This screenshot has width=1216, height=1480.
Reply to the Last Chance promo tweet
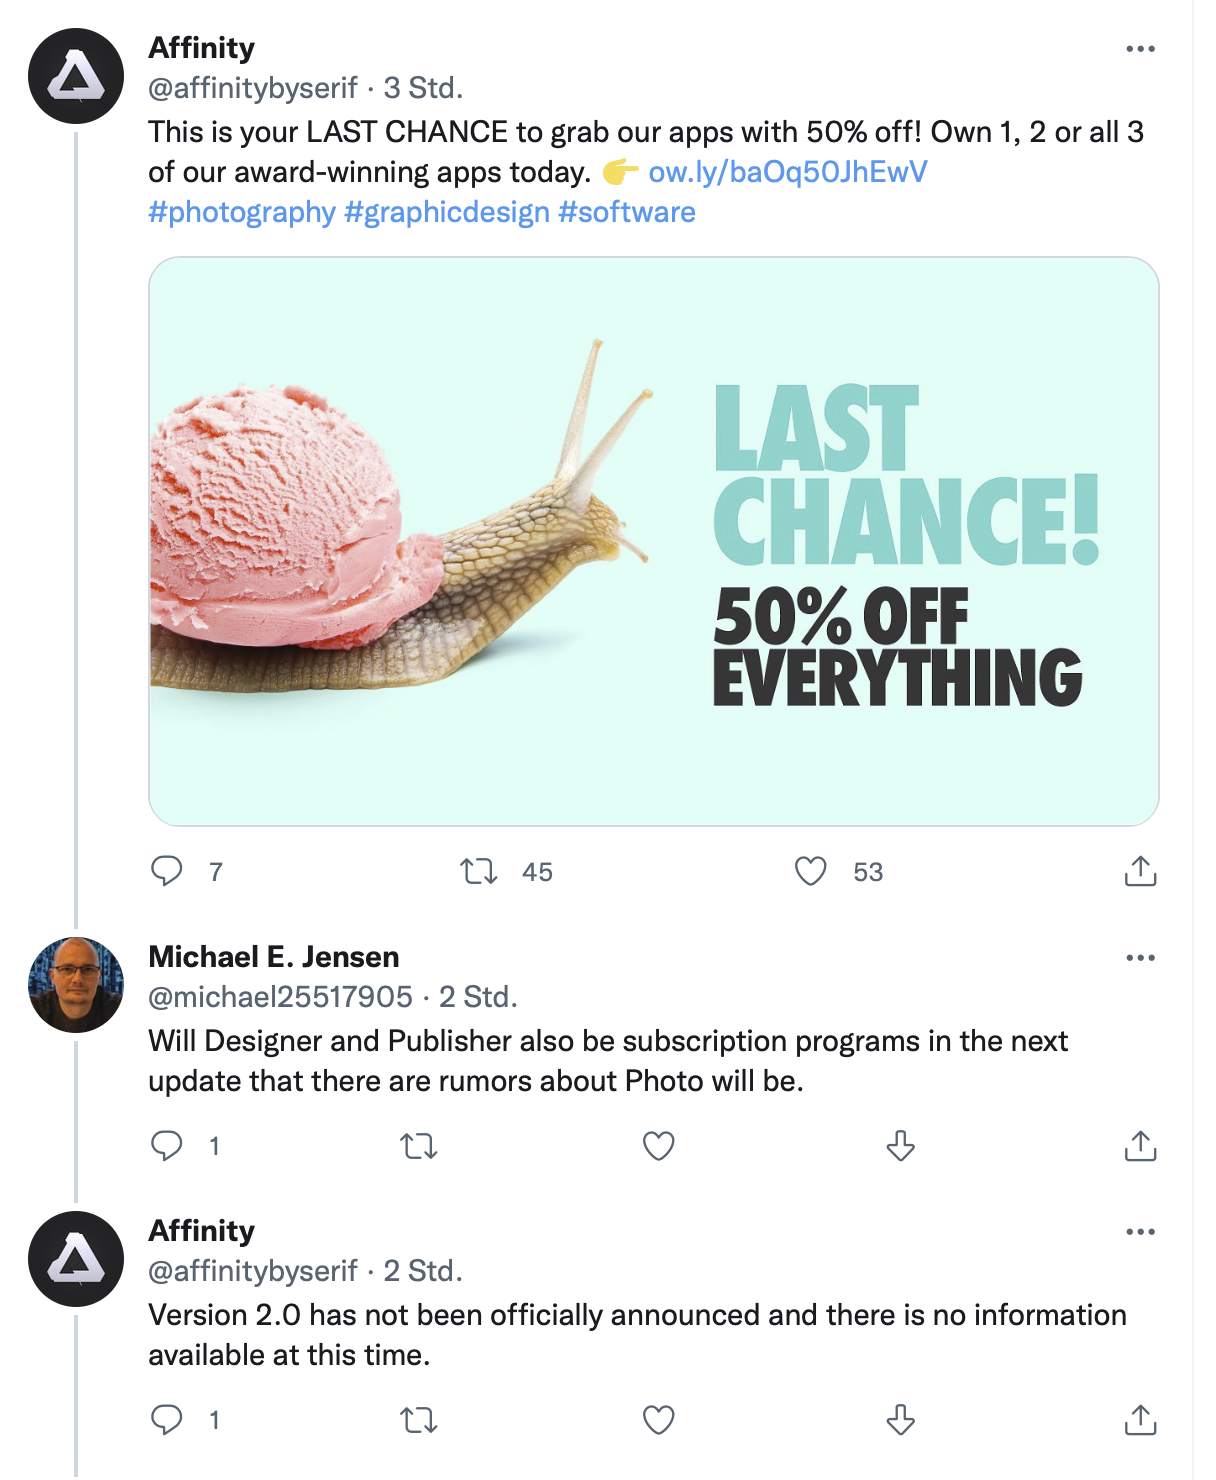tap(167, 871)
